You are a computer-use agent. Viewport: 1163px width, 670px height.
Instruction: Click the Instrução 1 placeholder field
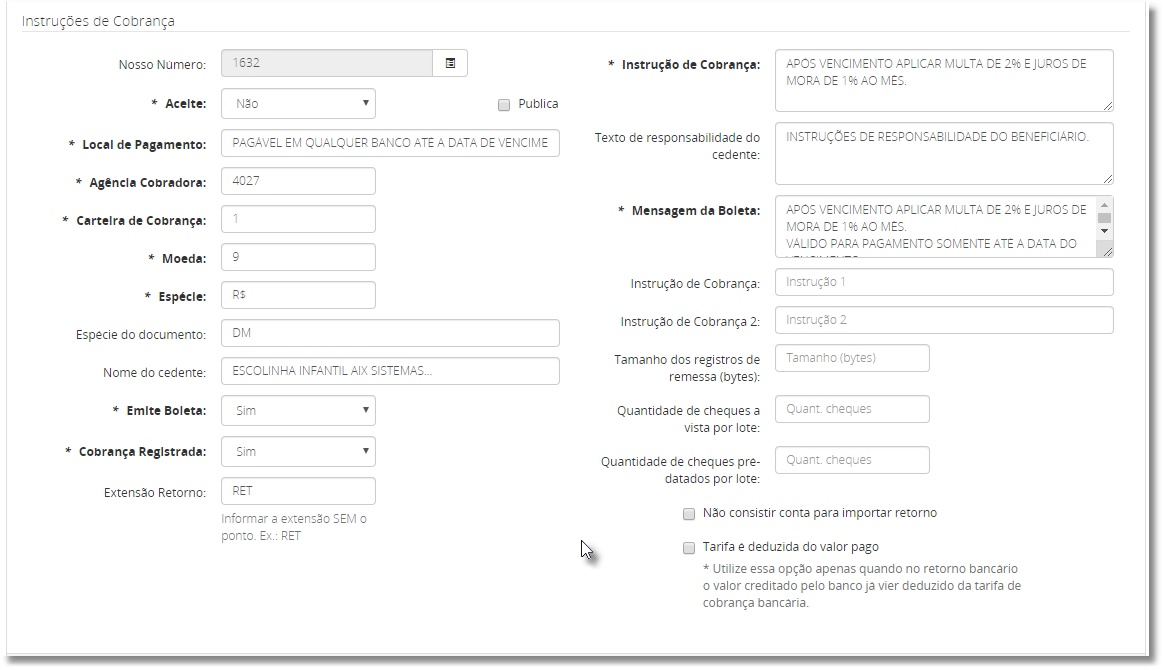943,282
